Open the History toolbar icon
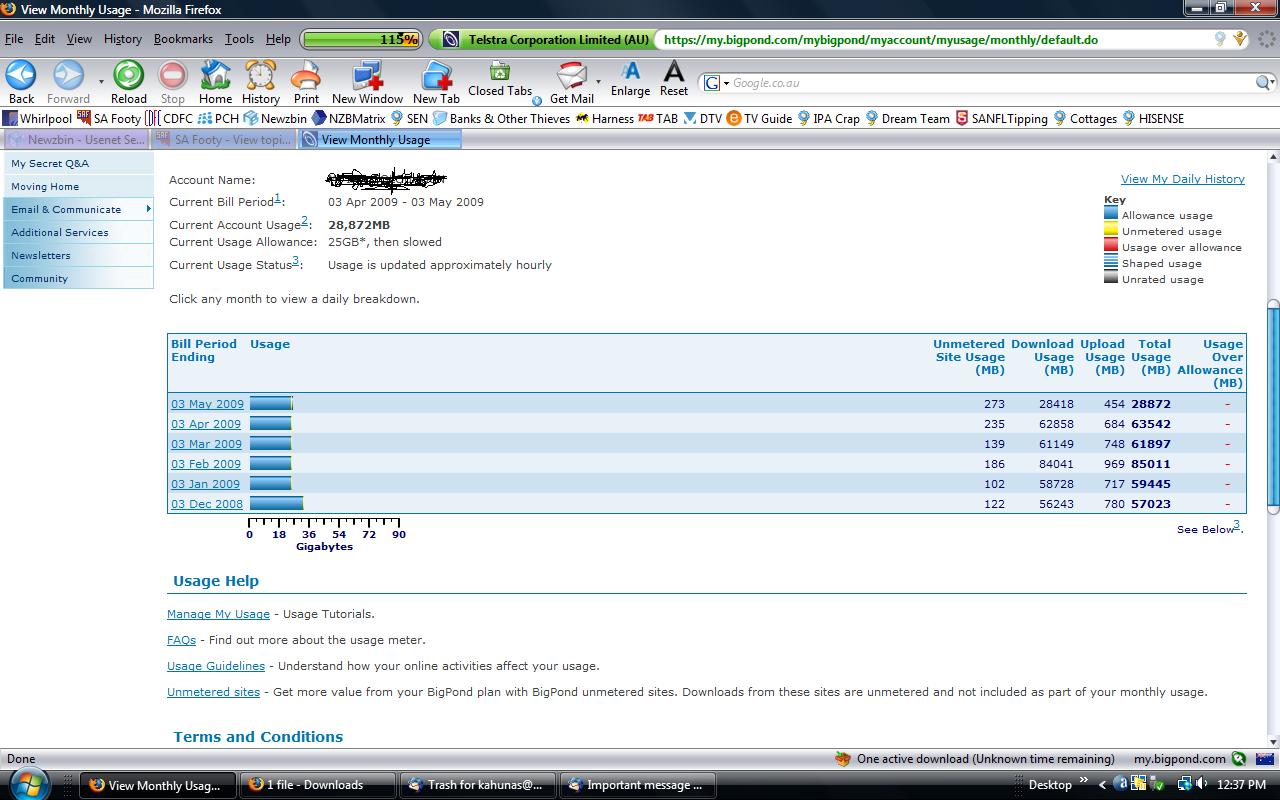 pos(261,76)
